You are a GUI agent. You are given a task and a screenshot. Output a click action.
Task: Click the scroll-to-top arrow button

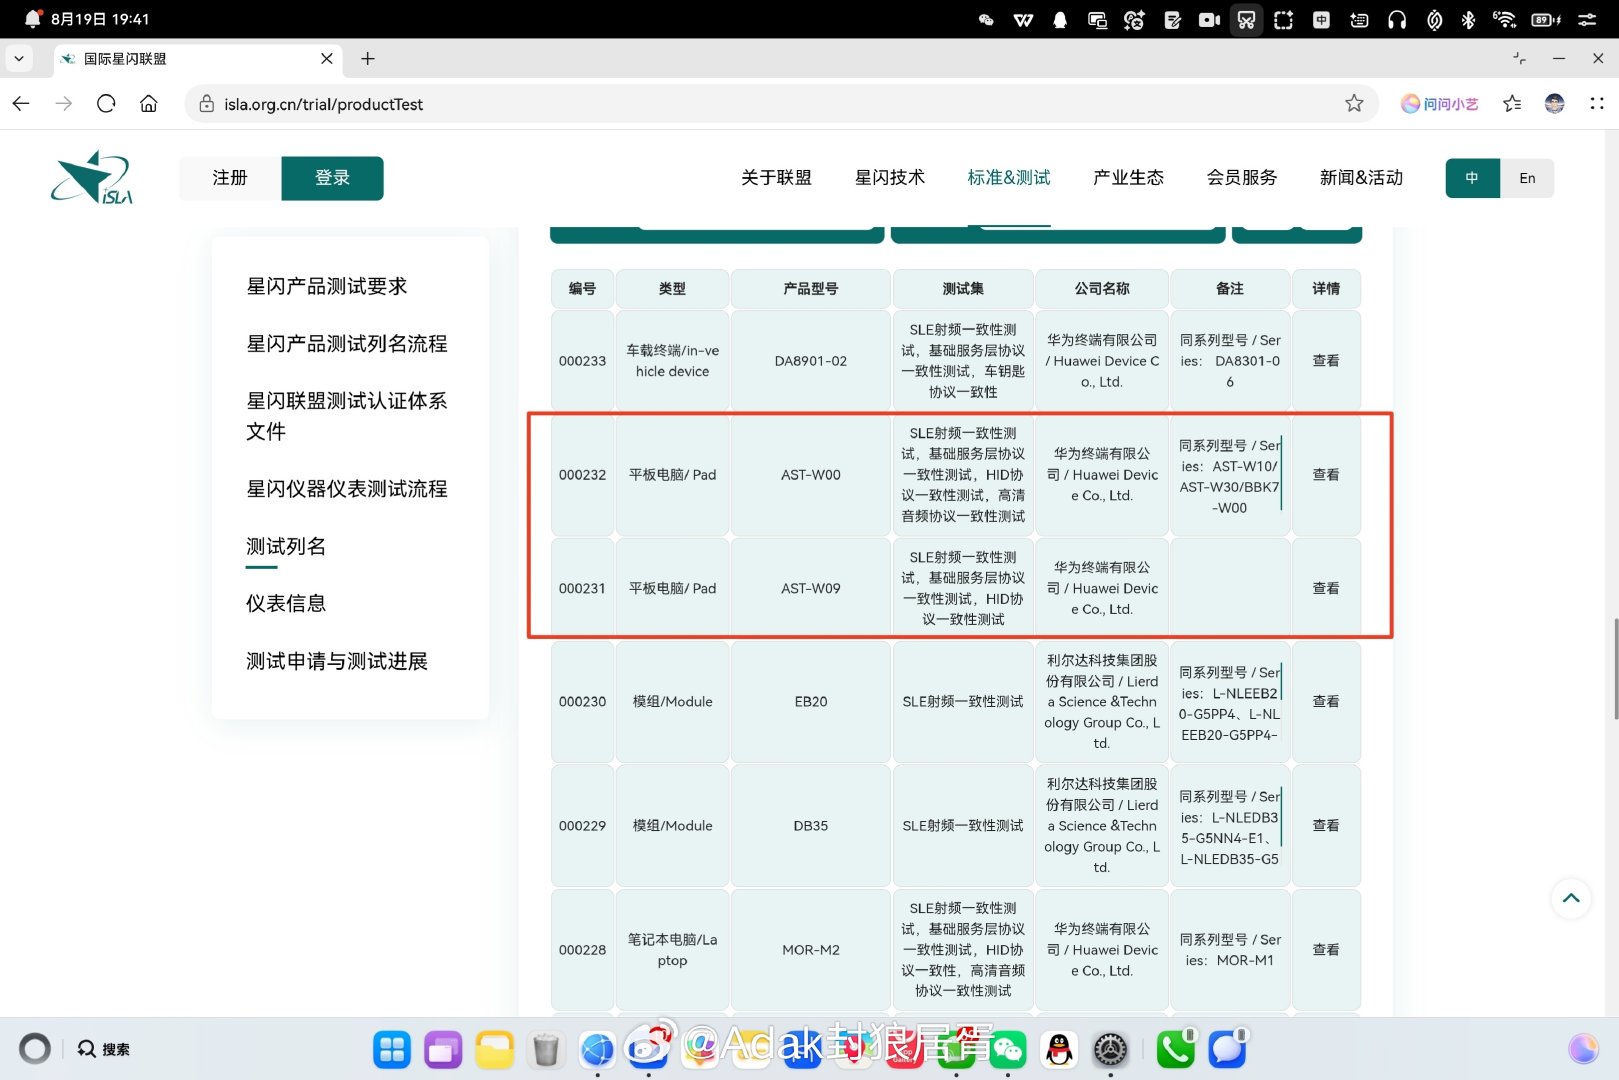[x=1571, y=898]
